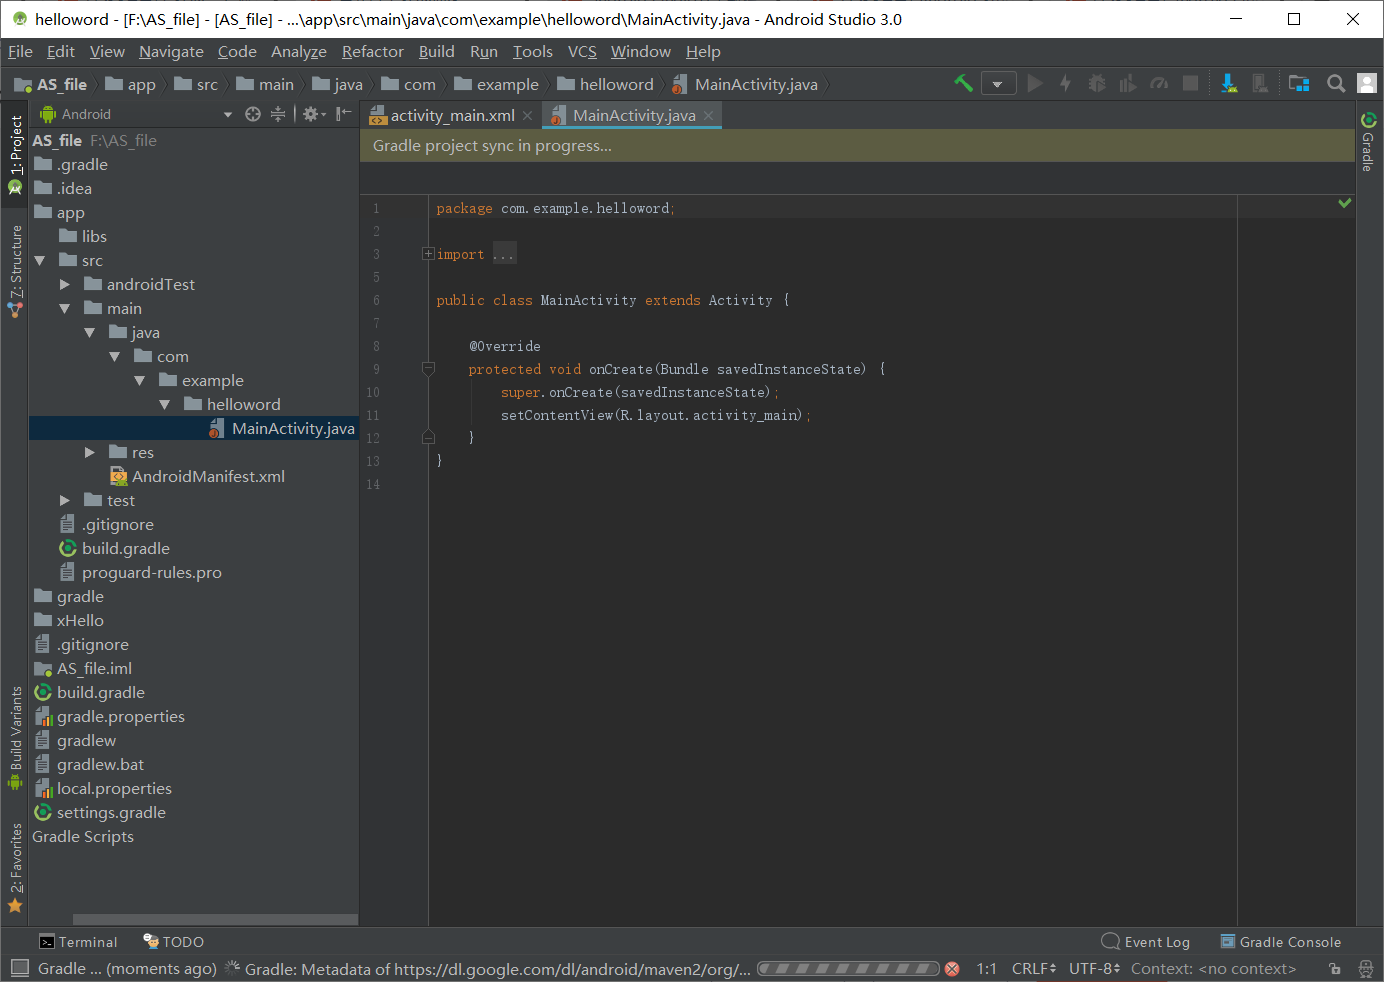Screen dimensions: 1384x982
Task: Open the VCS menu
Action: (x=582, y=51)
